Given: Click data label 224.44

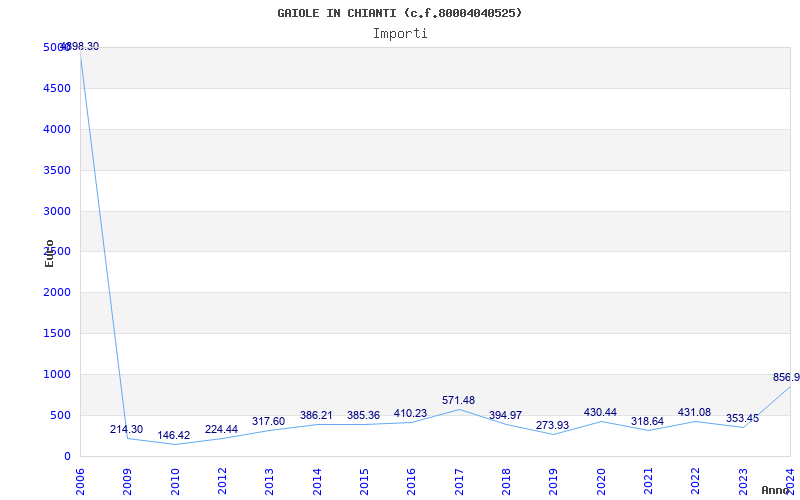Looking at the screenshot, I should coord(221,430).
